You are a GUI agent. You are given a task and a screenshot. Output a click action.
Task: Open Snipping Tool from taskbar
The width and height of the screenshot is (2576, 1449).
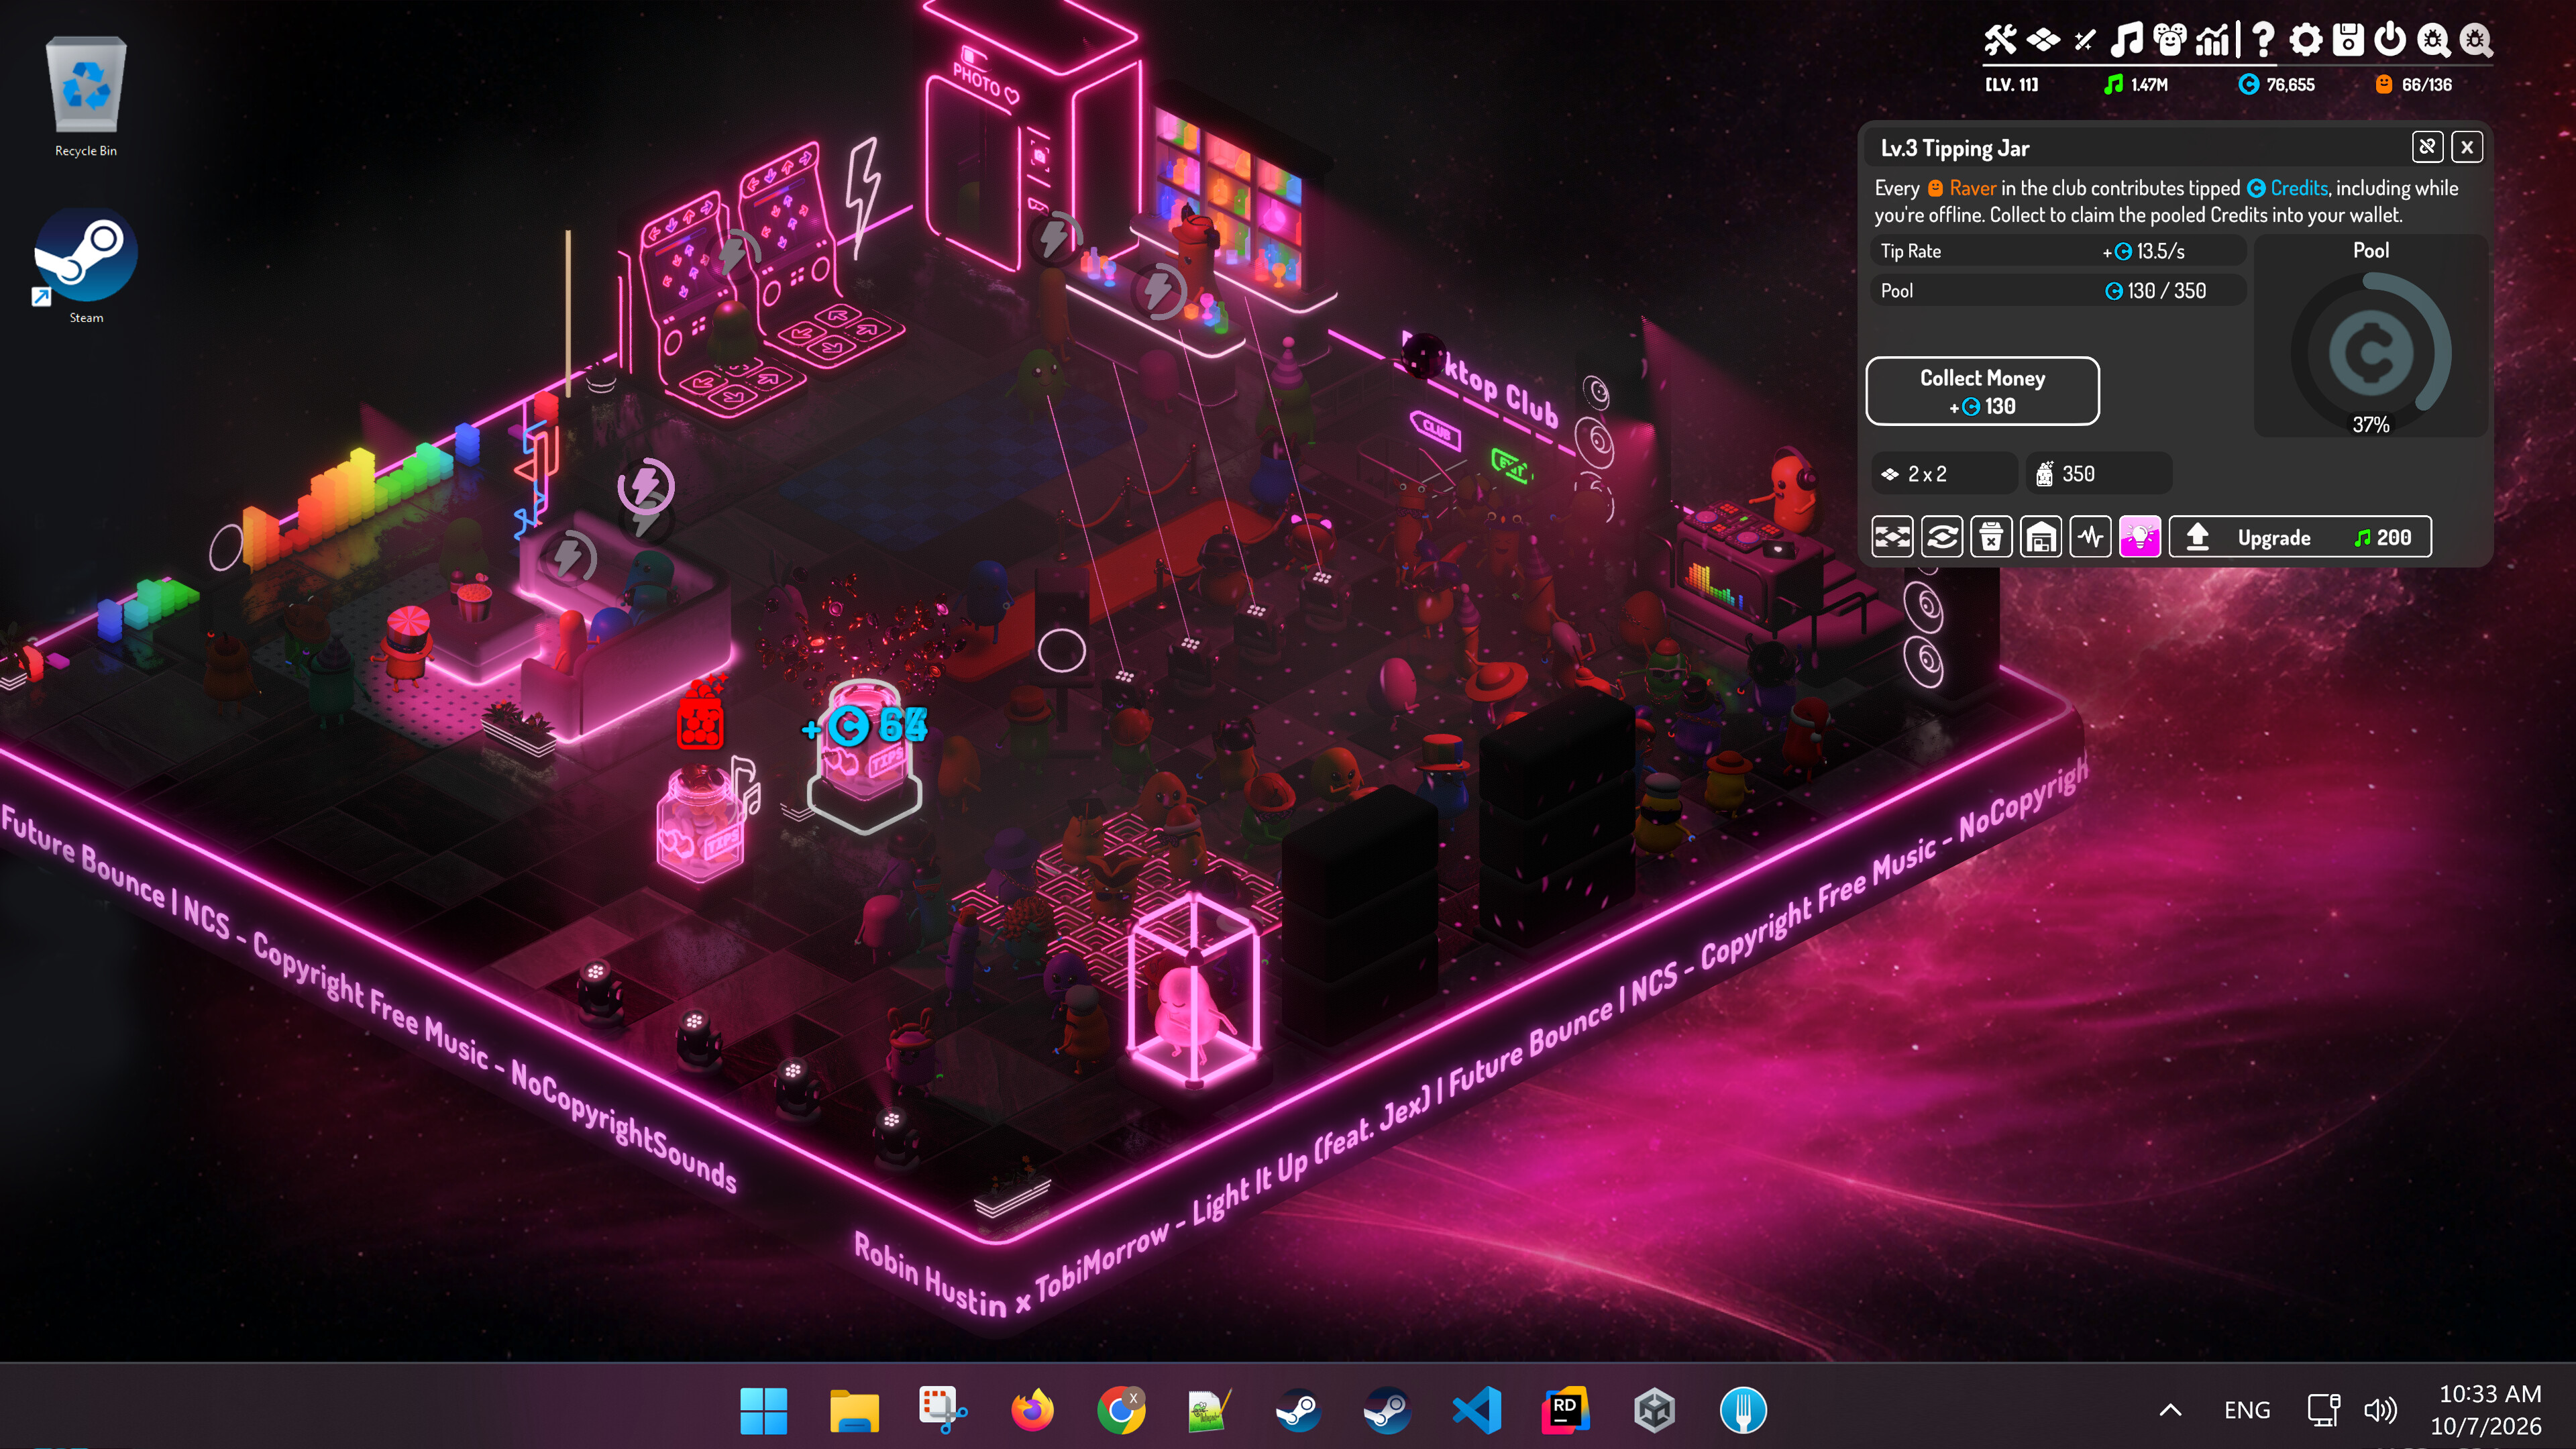[942, 1410]
